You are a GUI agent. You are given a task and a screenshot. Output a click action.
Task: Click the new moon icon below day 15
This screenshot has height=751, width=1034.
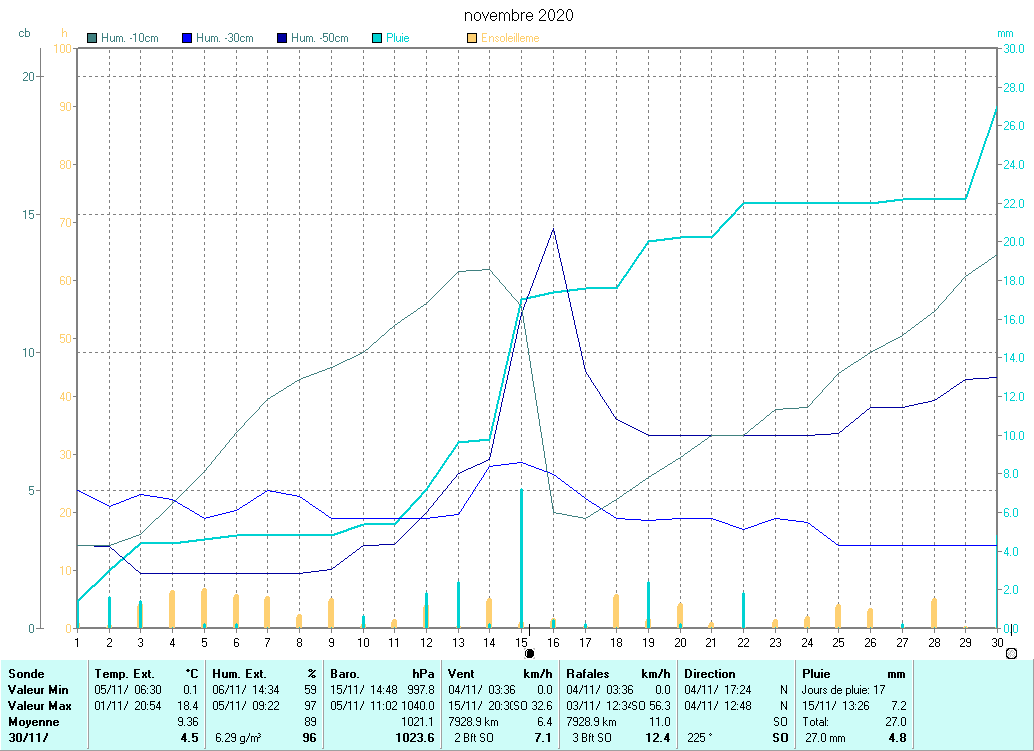click(x=529, y=653)
